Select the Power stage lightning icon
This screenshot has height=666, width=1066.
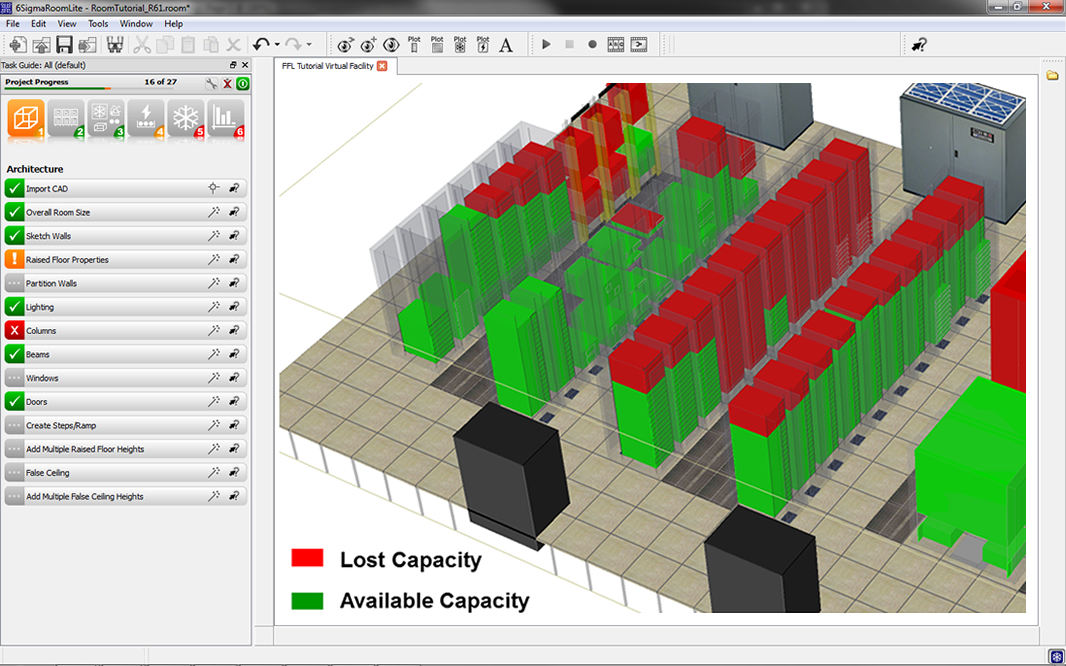tap(146, 118)
